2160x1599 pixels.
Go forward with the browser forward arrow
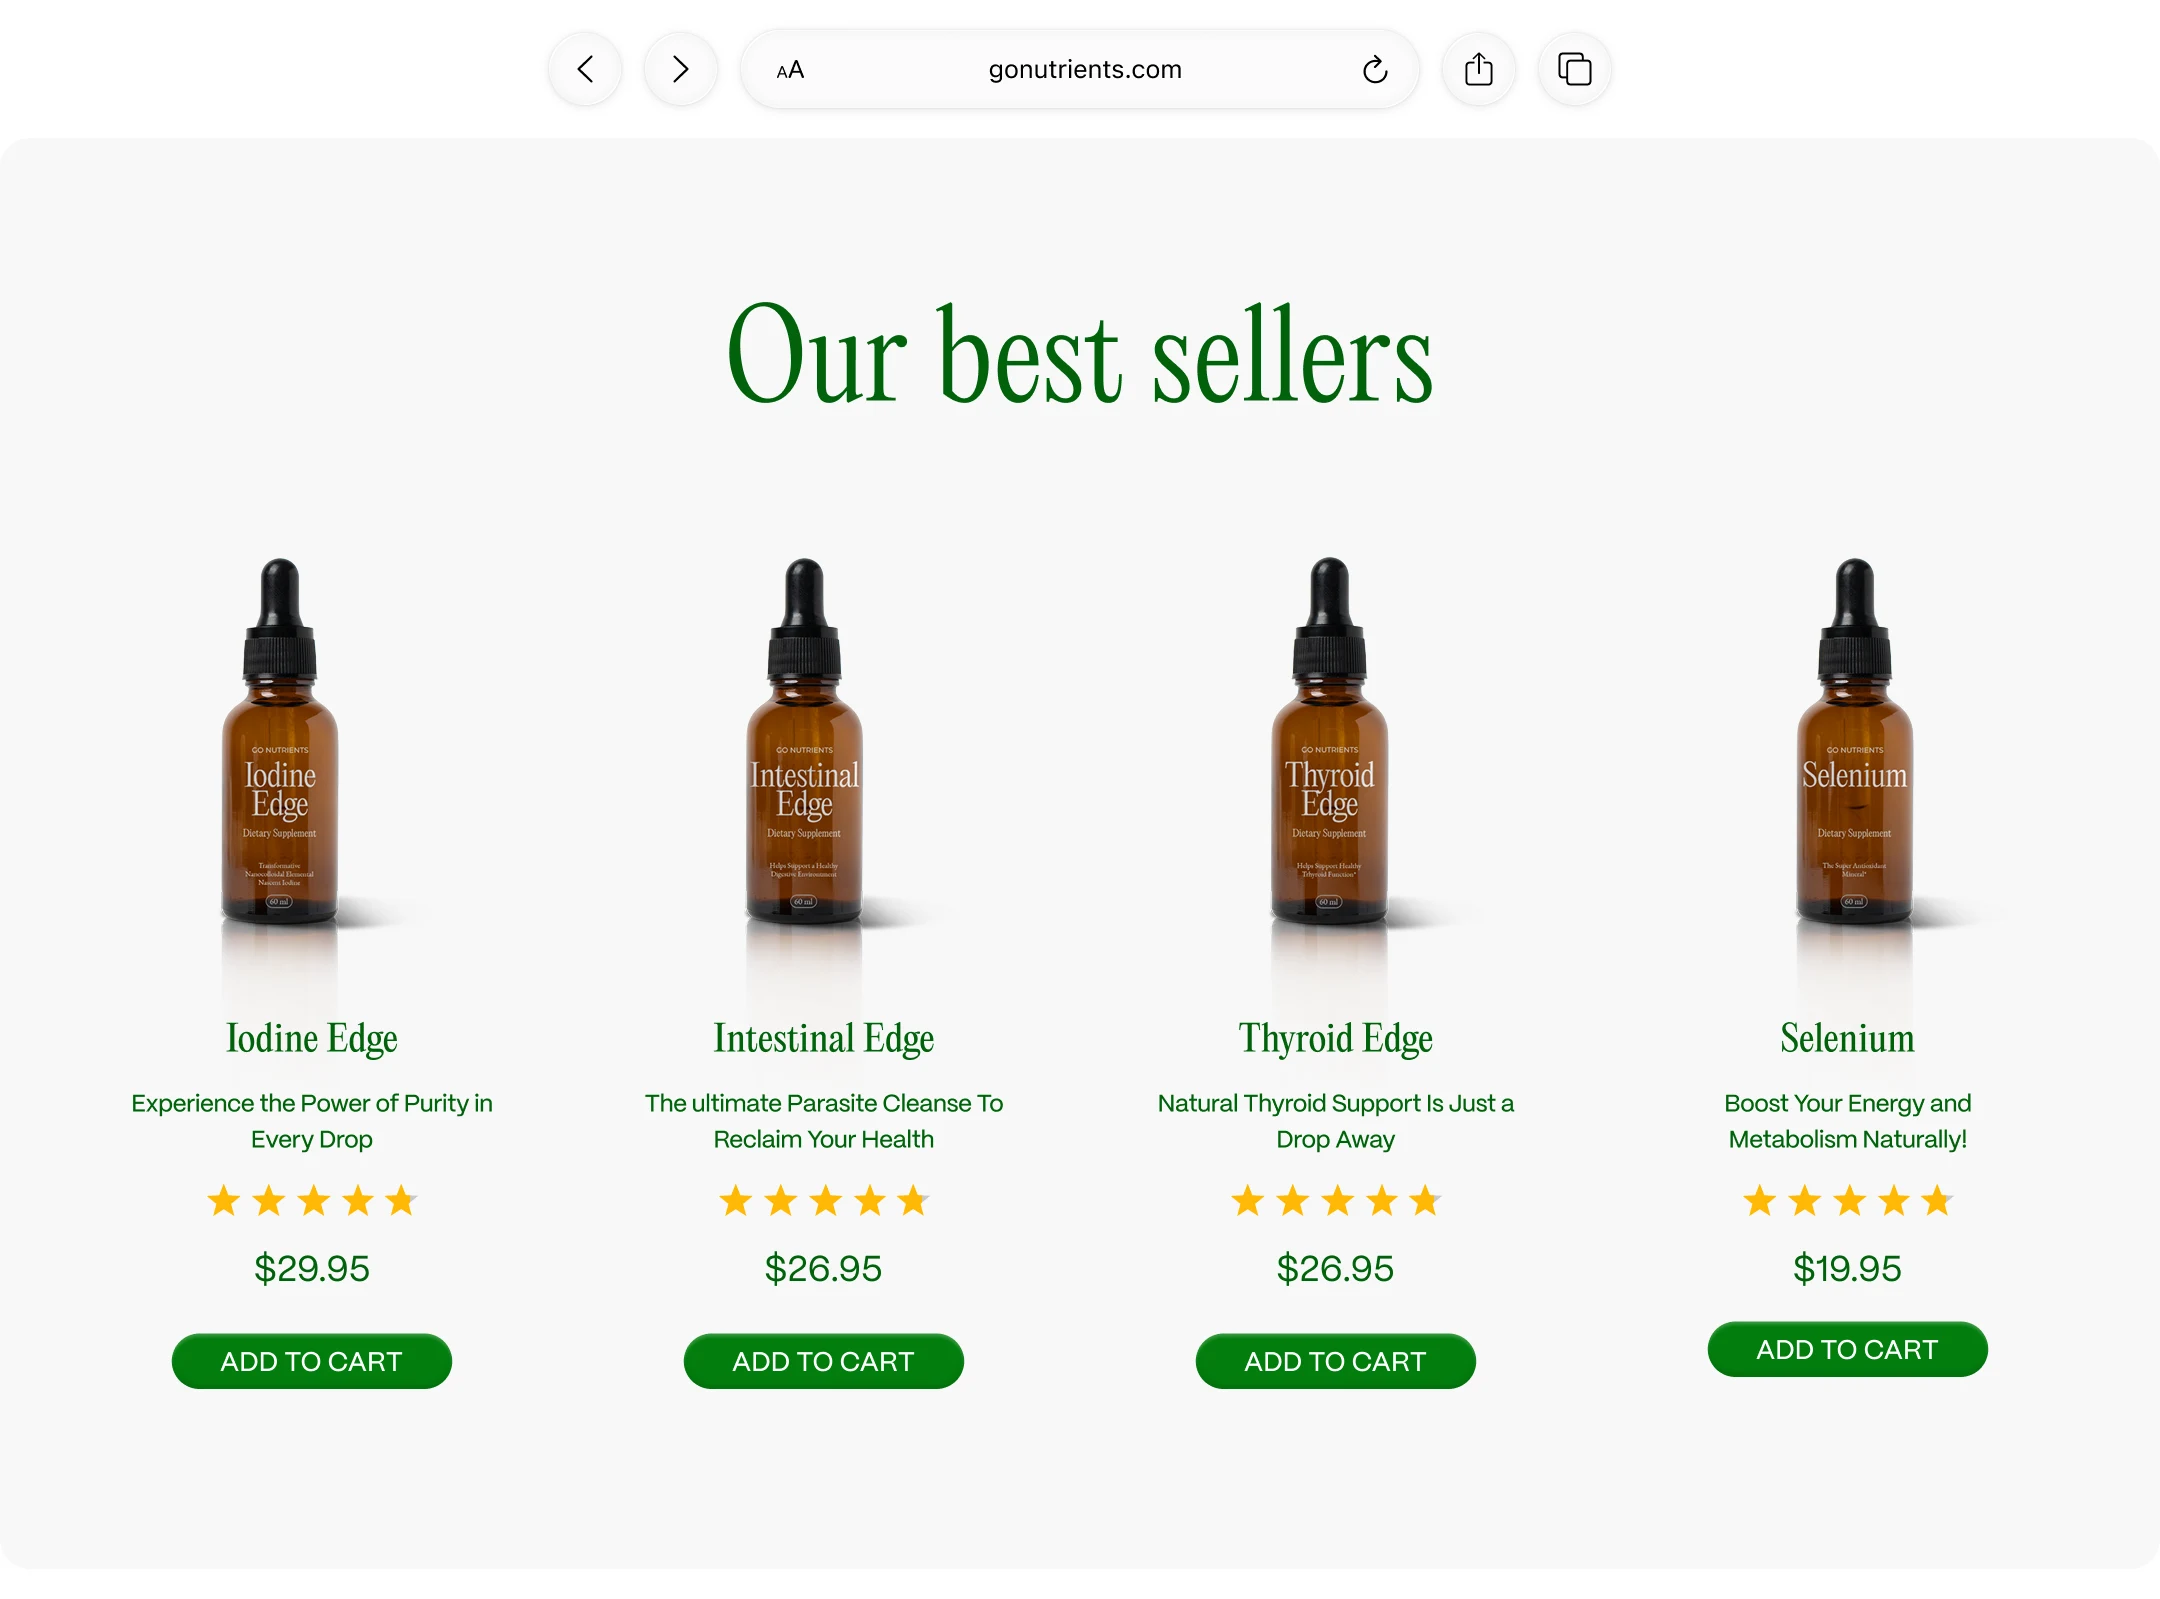[x=680, y=69]
